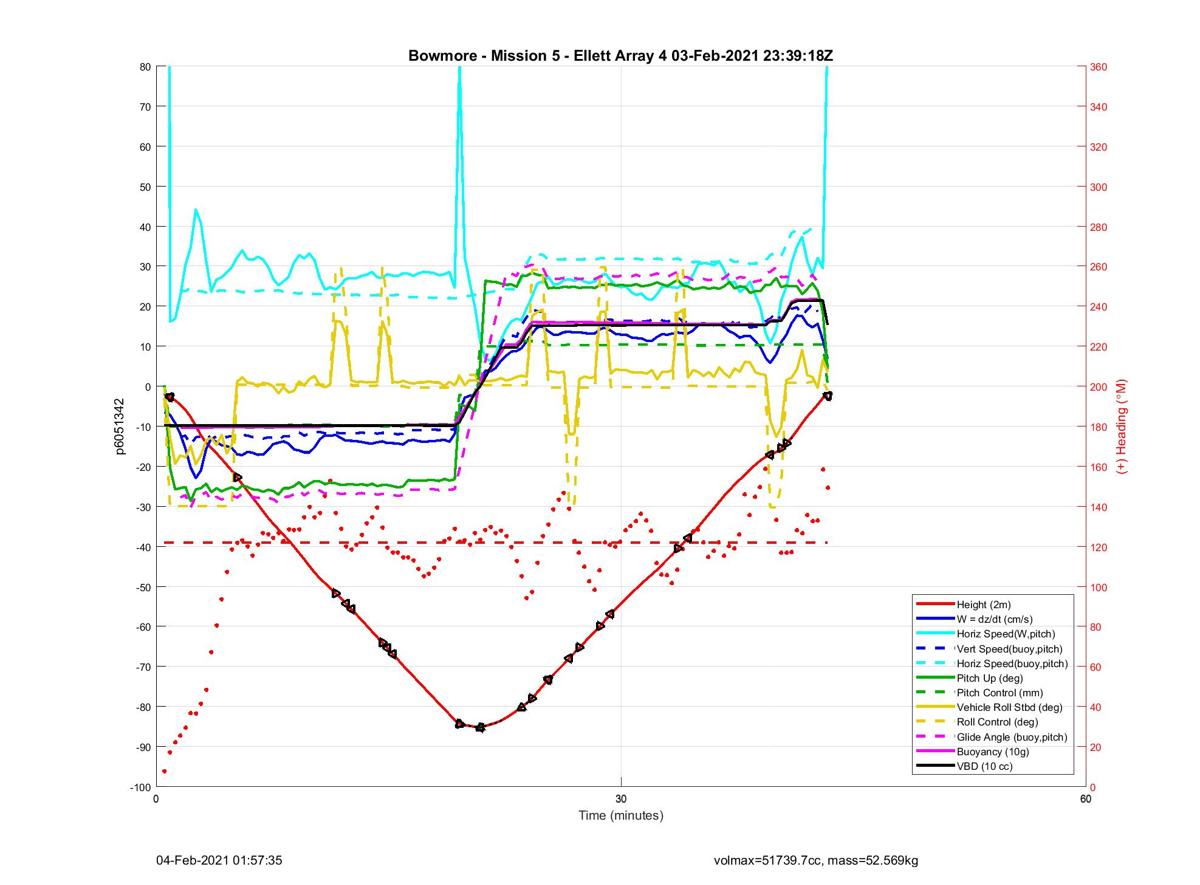
Task: Click the magenta dashed line sample for Glide Angle
Action: (934, 737)
